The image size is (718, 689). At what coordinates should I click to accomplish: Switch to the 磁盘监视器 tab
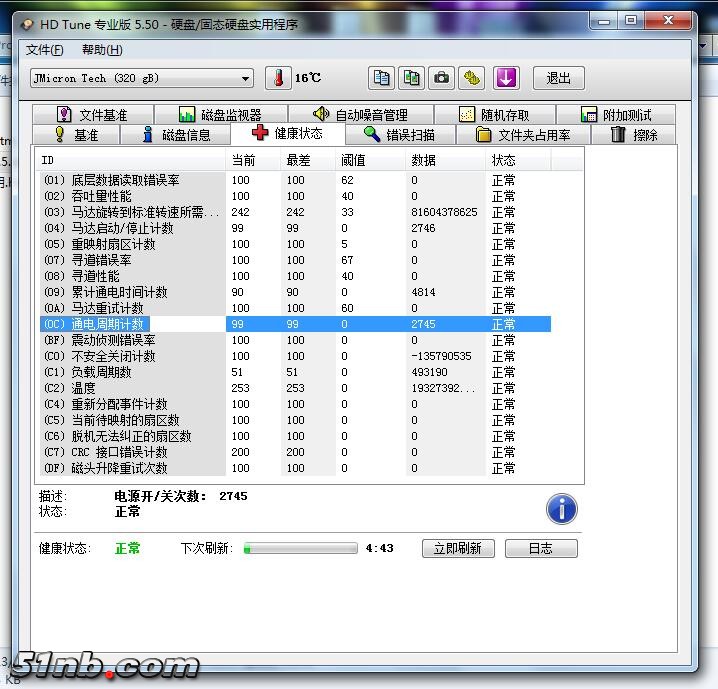pos(221,114)
